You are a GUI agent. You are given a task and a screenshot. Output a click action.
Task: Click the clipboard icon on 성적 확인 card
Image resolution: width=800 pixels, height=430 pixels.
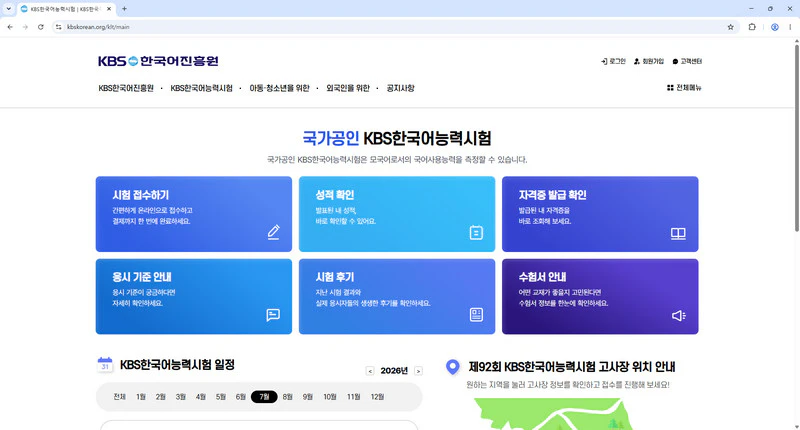point(476,233)
